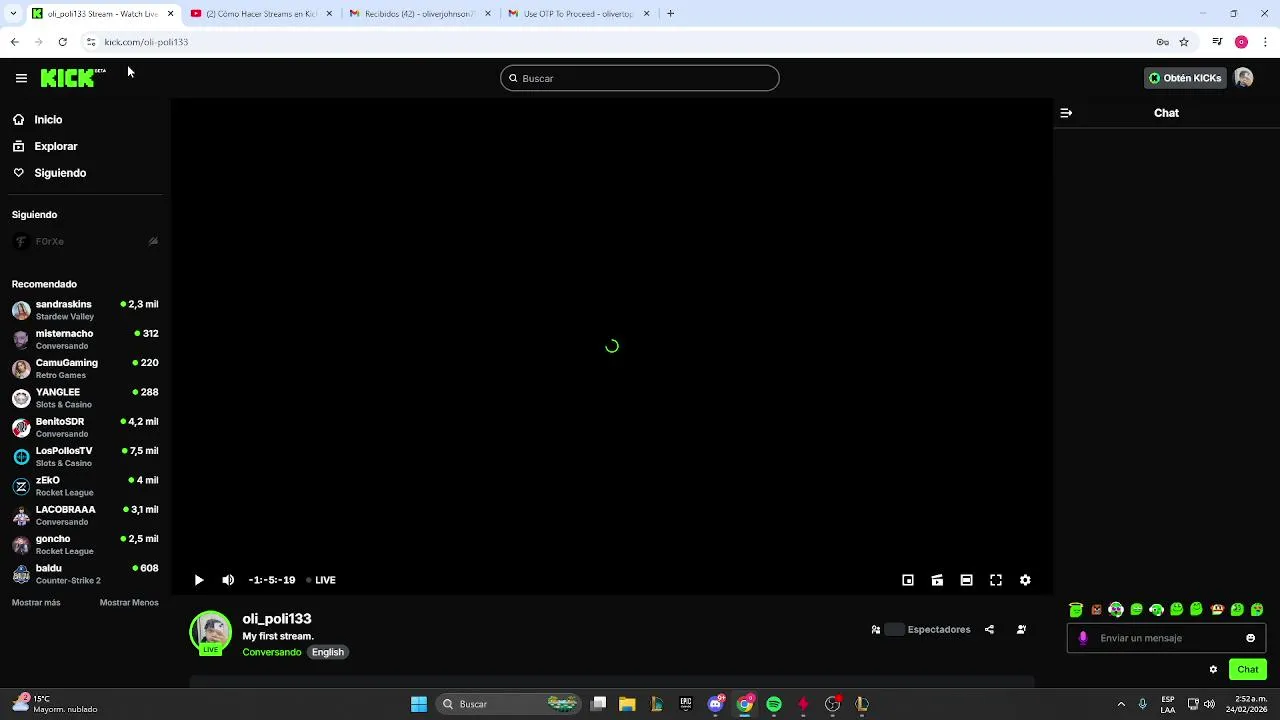Open oli_poli133 channel name link
Viewport: 1280px width, 720px height.
277,619
